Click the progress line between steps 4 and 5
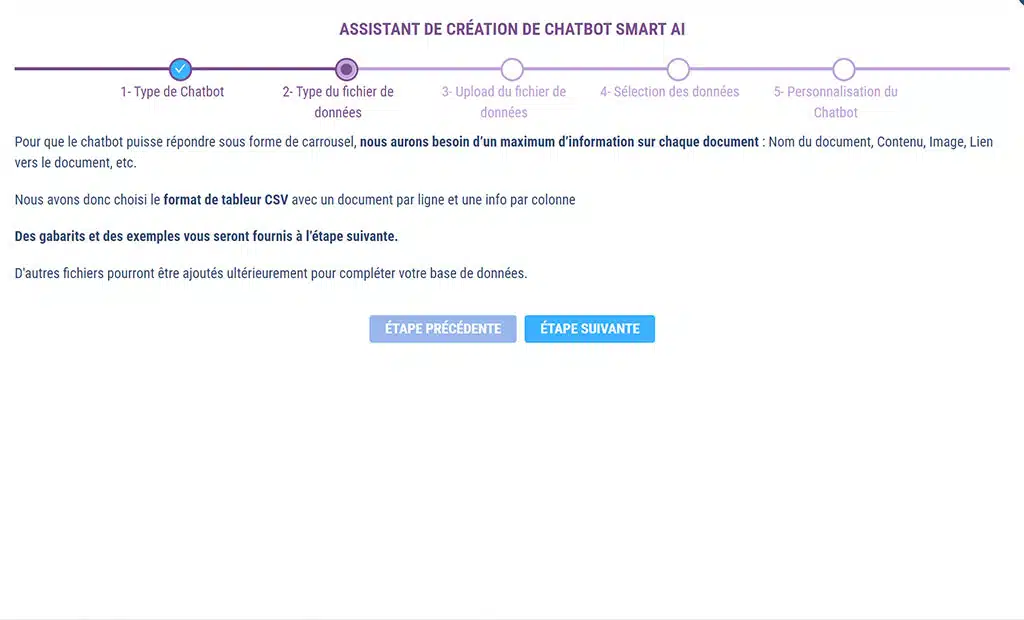The height and width of the screenshot is (620, 1024). 761,69
